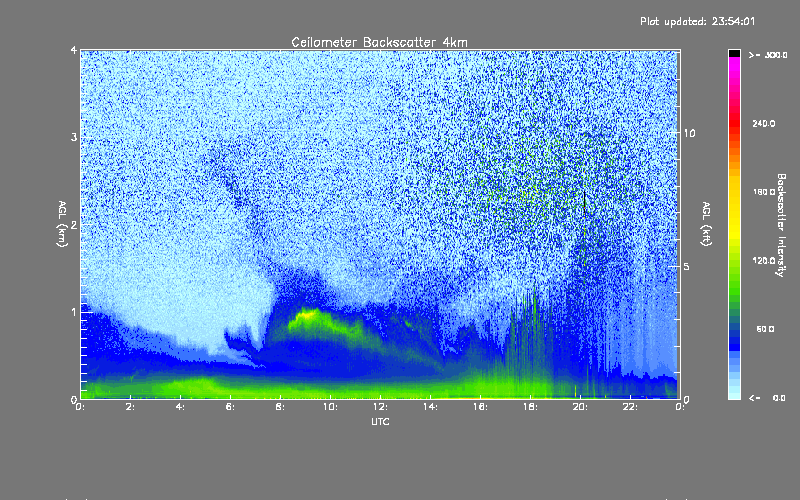Click inside the ceilometer backscatter plot area
Screen dimensions: 800x500
(x=380, y=224)
